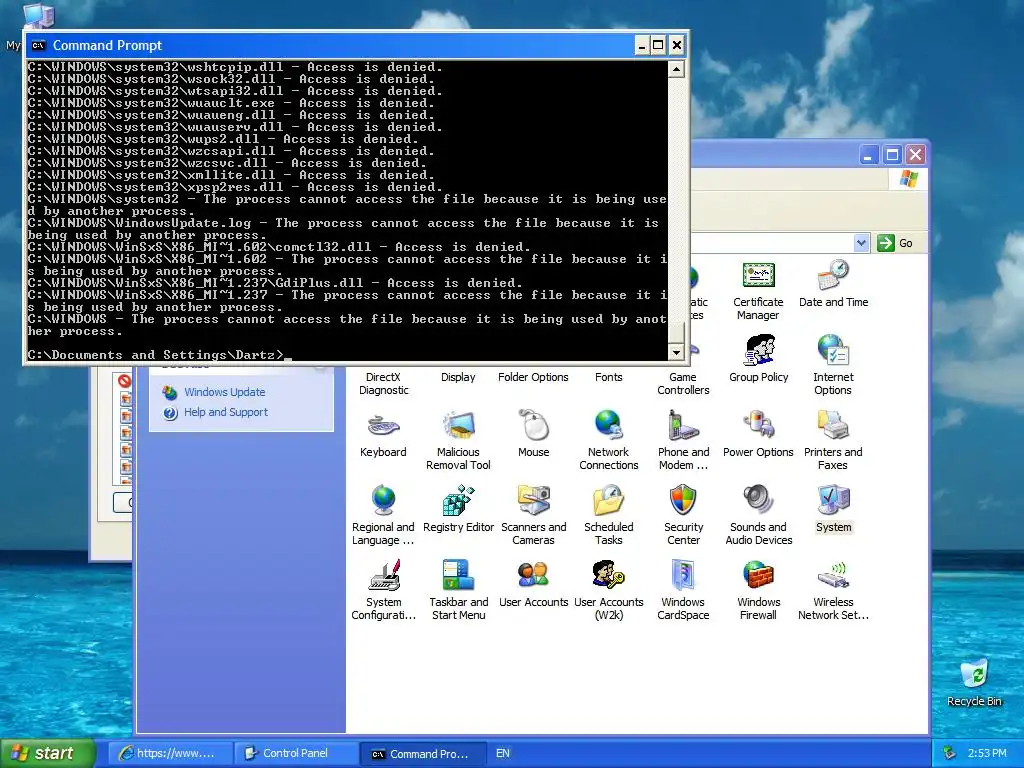
Task: Open the Recycle Bin on desktop
Action: [x=974, y=674]
